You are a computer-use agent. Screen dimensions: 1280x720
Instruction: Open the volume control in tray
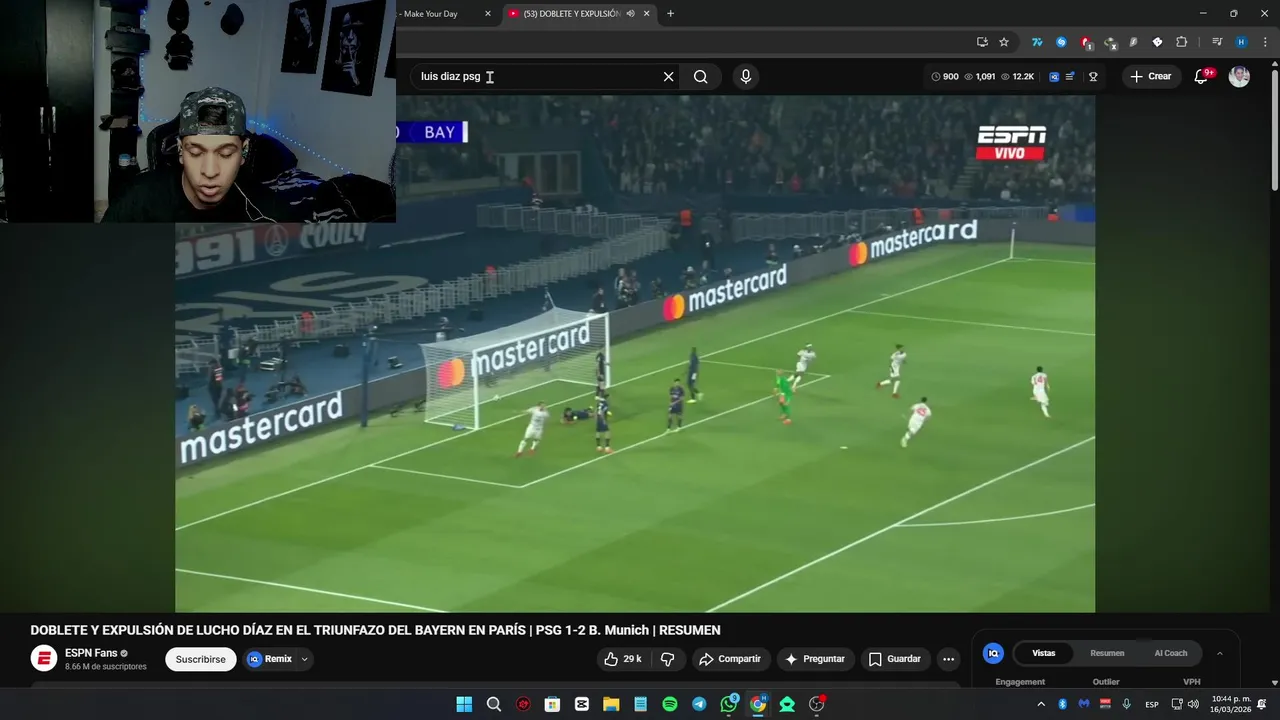tap(1193, 704)
